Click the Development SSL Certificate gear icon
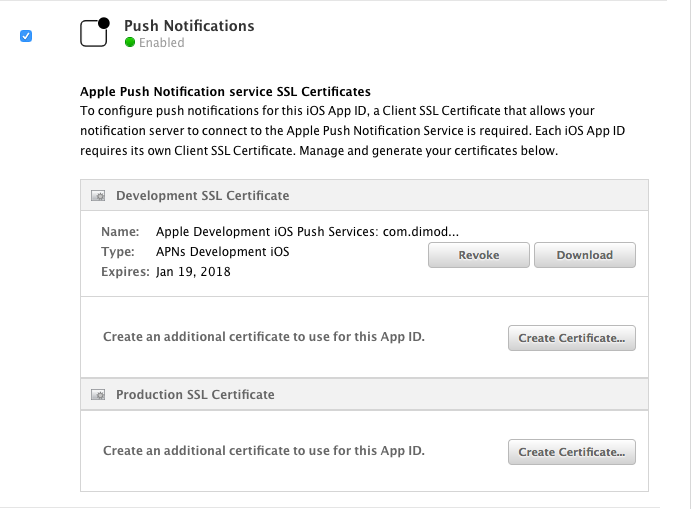The height and width of the screenshot is (509, 691). point(98,196)
